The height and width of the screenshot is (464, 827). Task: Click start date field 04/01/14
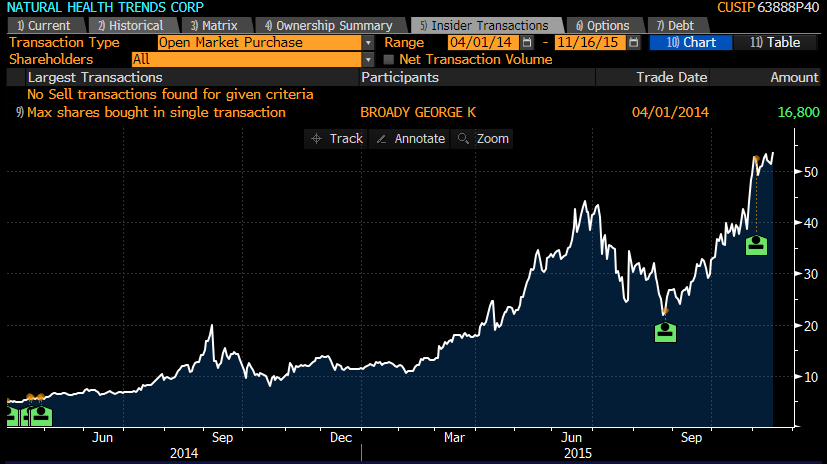click(483, 42)
